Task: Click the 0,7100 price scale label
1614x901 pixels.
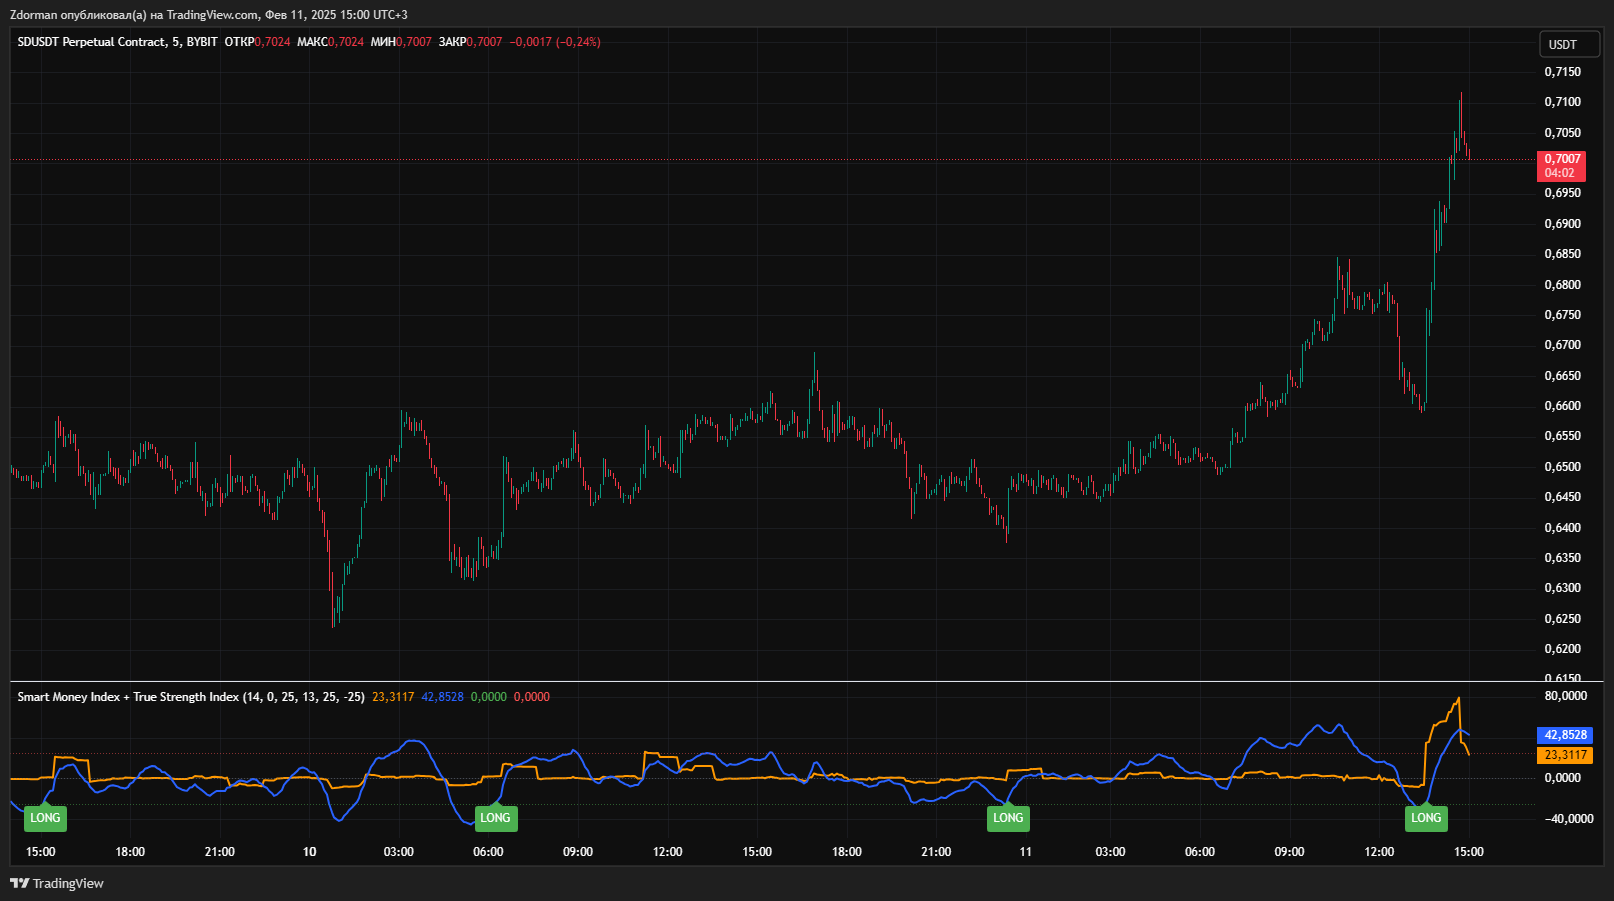Action: coord(1563,102)
